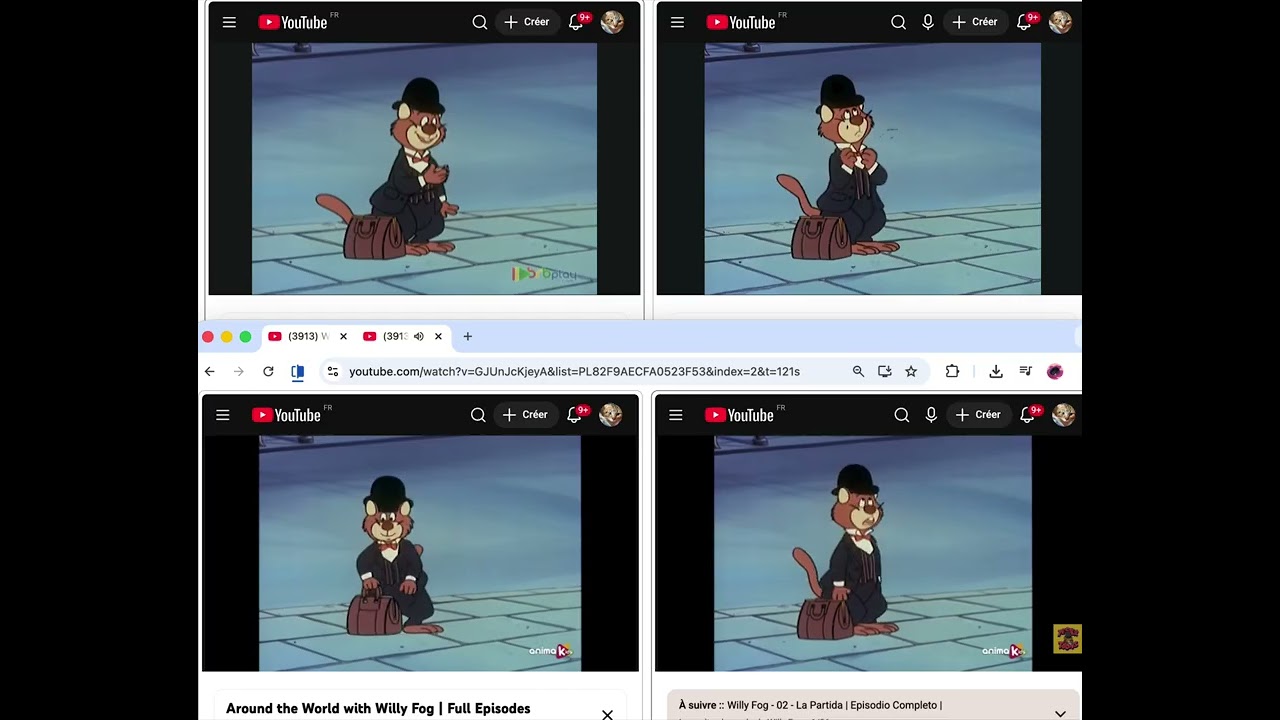Click the microphone voice search in the top-right pane

[x=928, y=22]
